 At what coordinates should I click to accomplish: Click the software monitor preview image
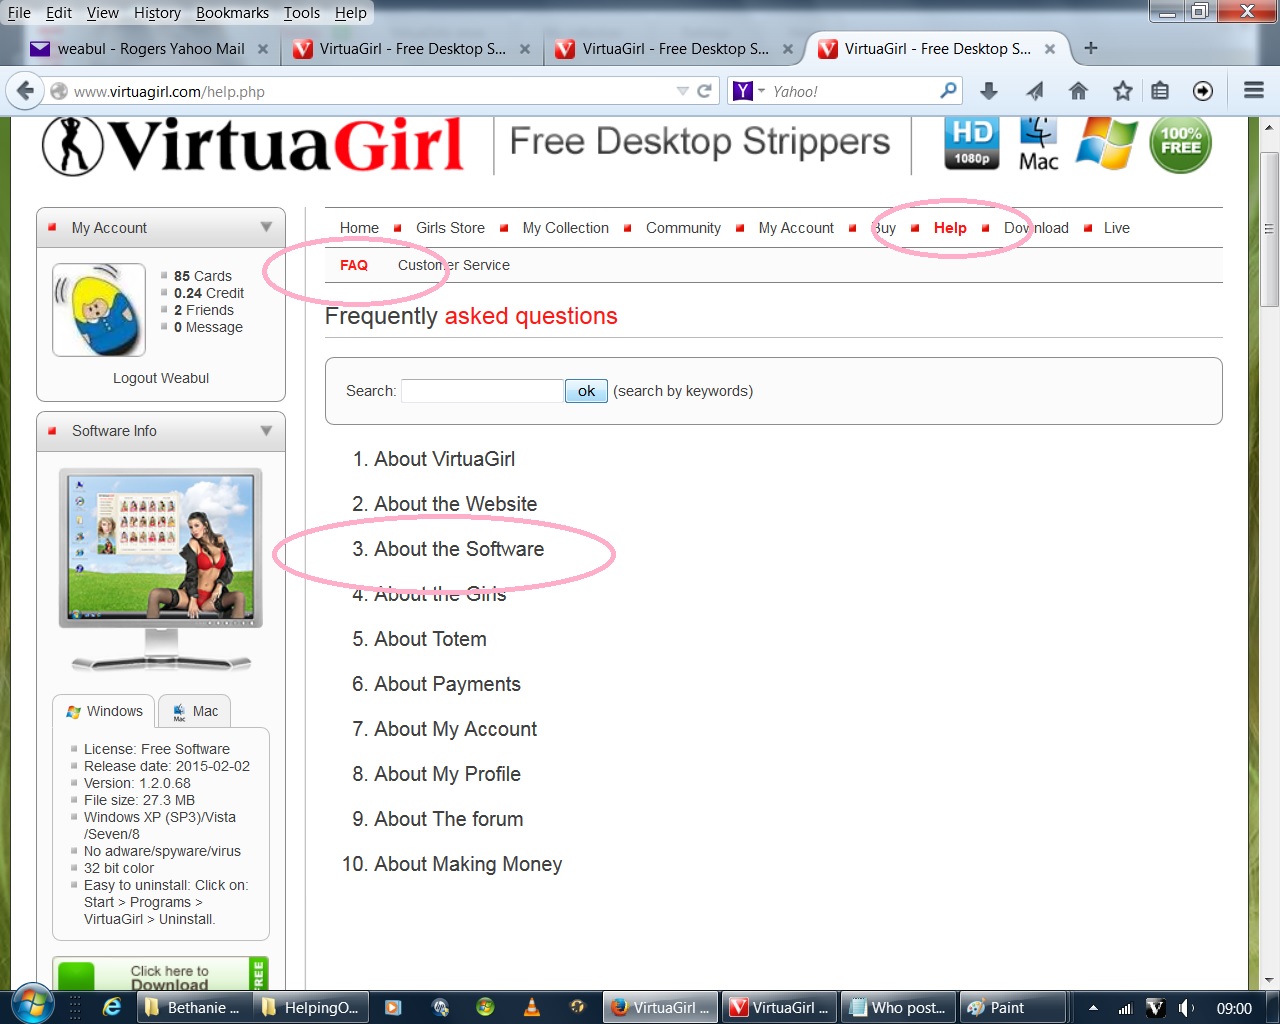click(161, 568)
